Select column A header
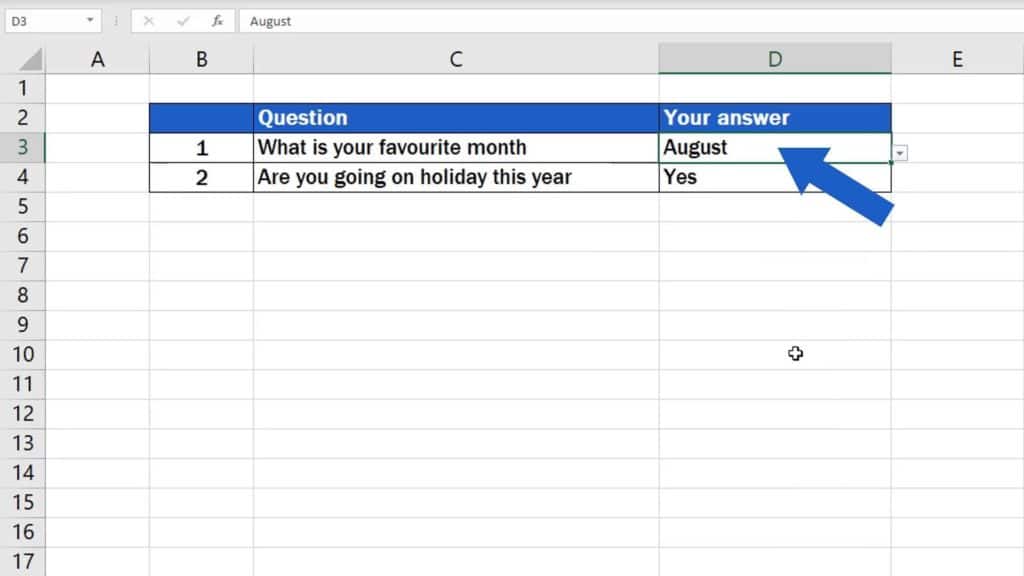 click(97, 59)
